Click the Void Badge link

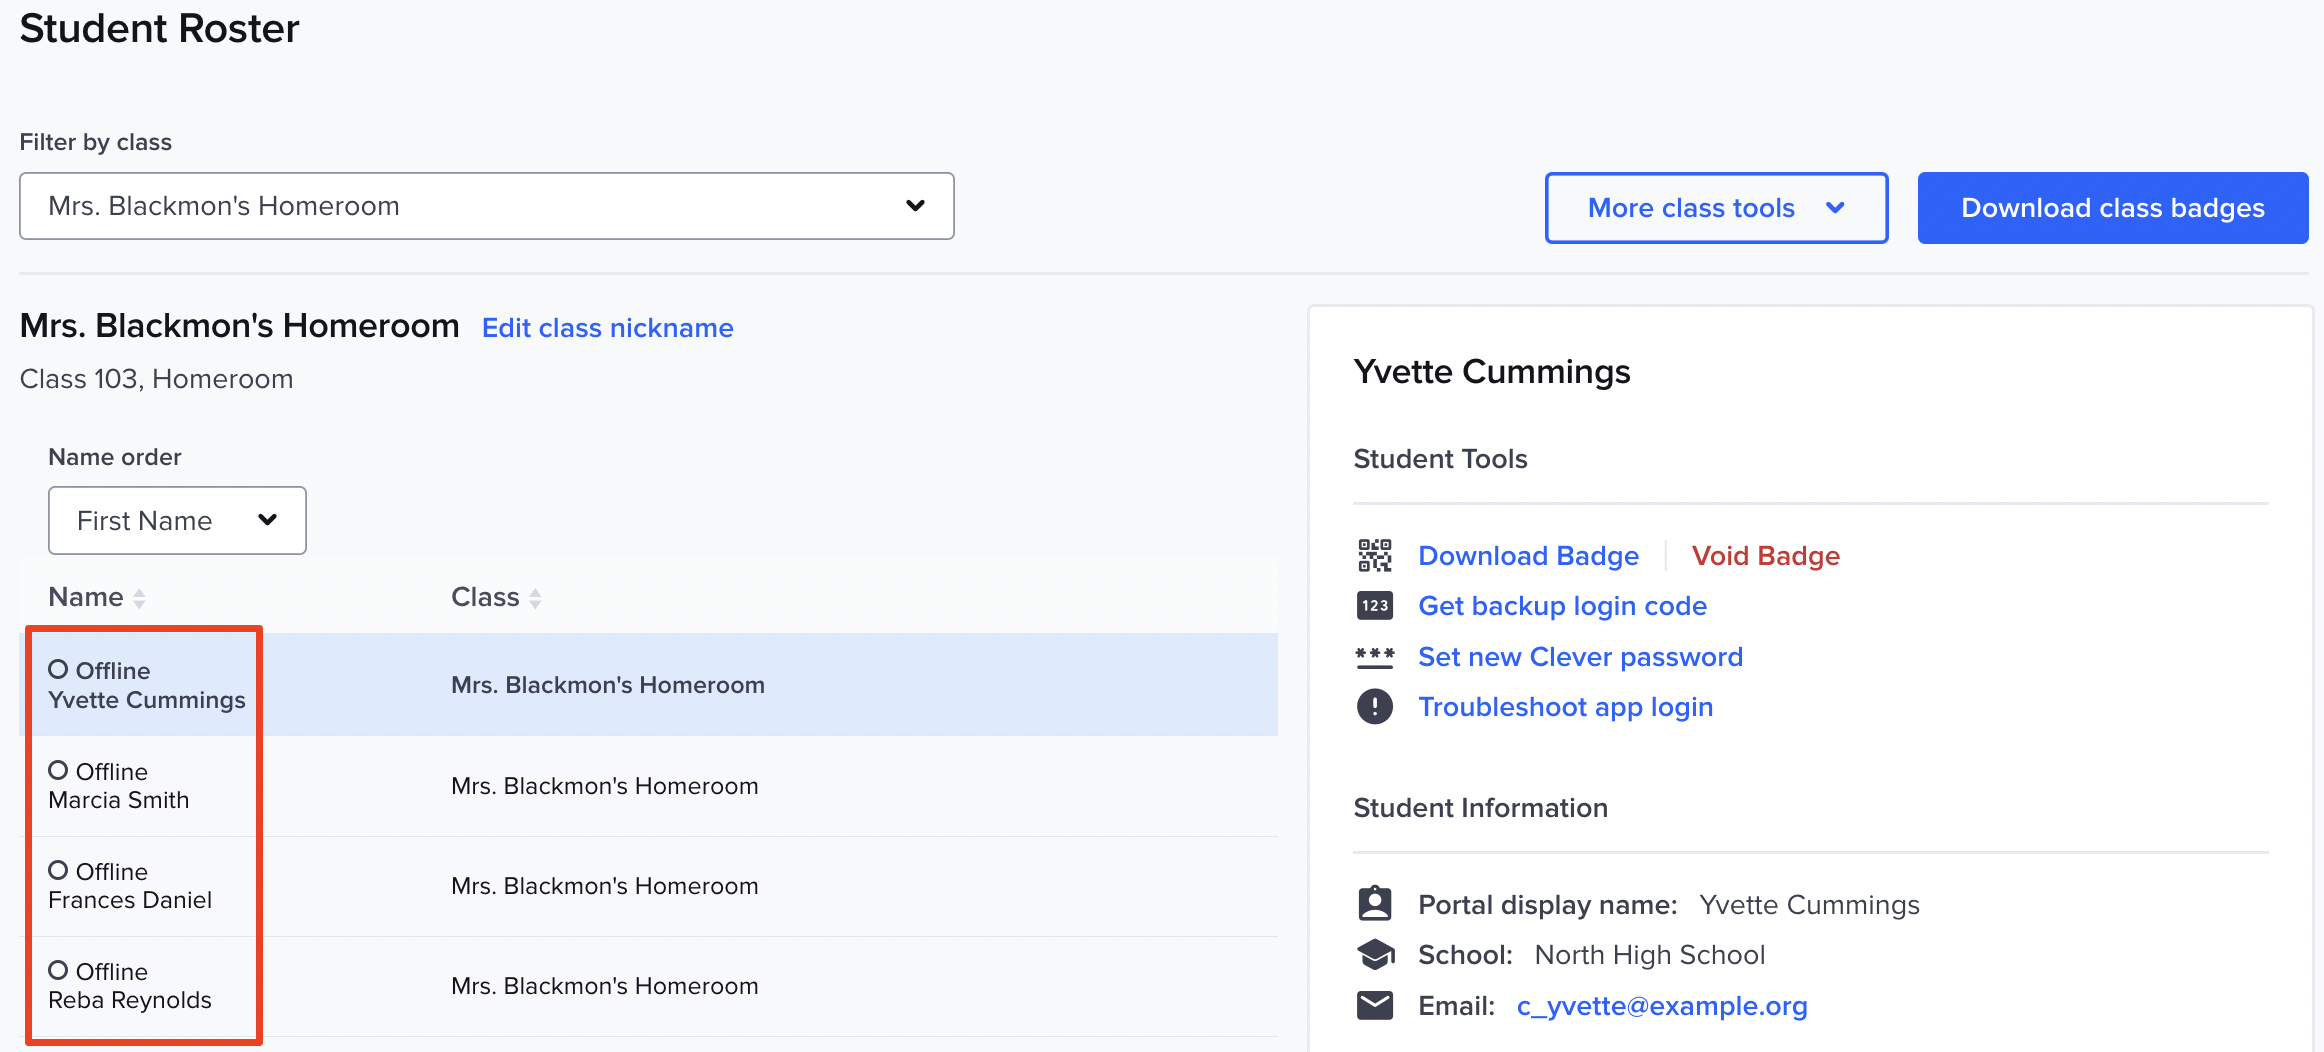[x=1766, y=556]
